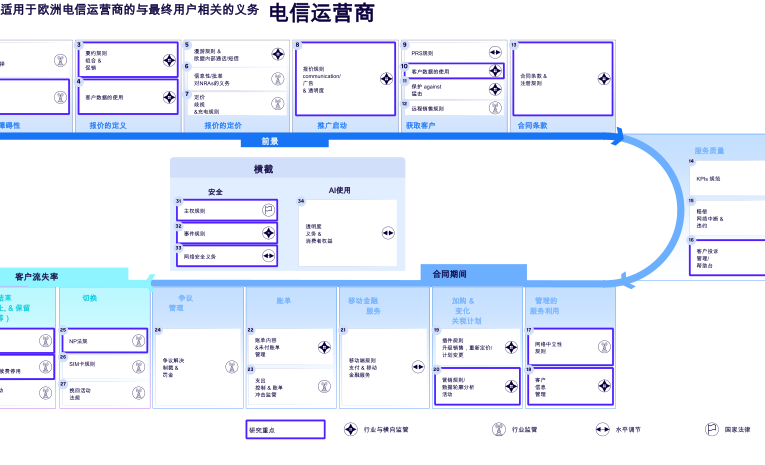Select the 客户流失率 stage label
Viewport: 765px width, 465px height.
(x=37, y=276)
